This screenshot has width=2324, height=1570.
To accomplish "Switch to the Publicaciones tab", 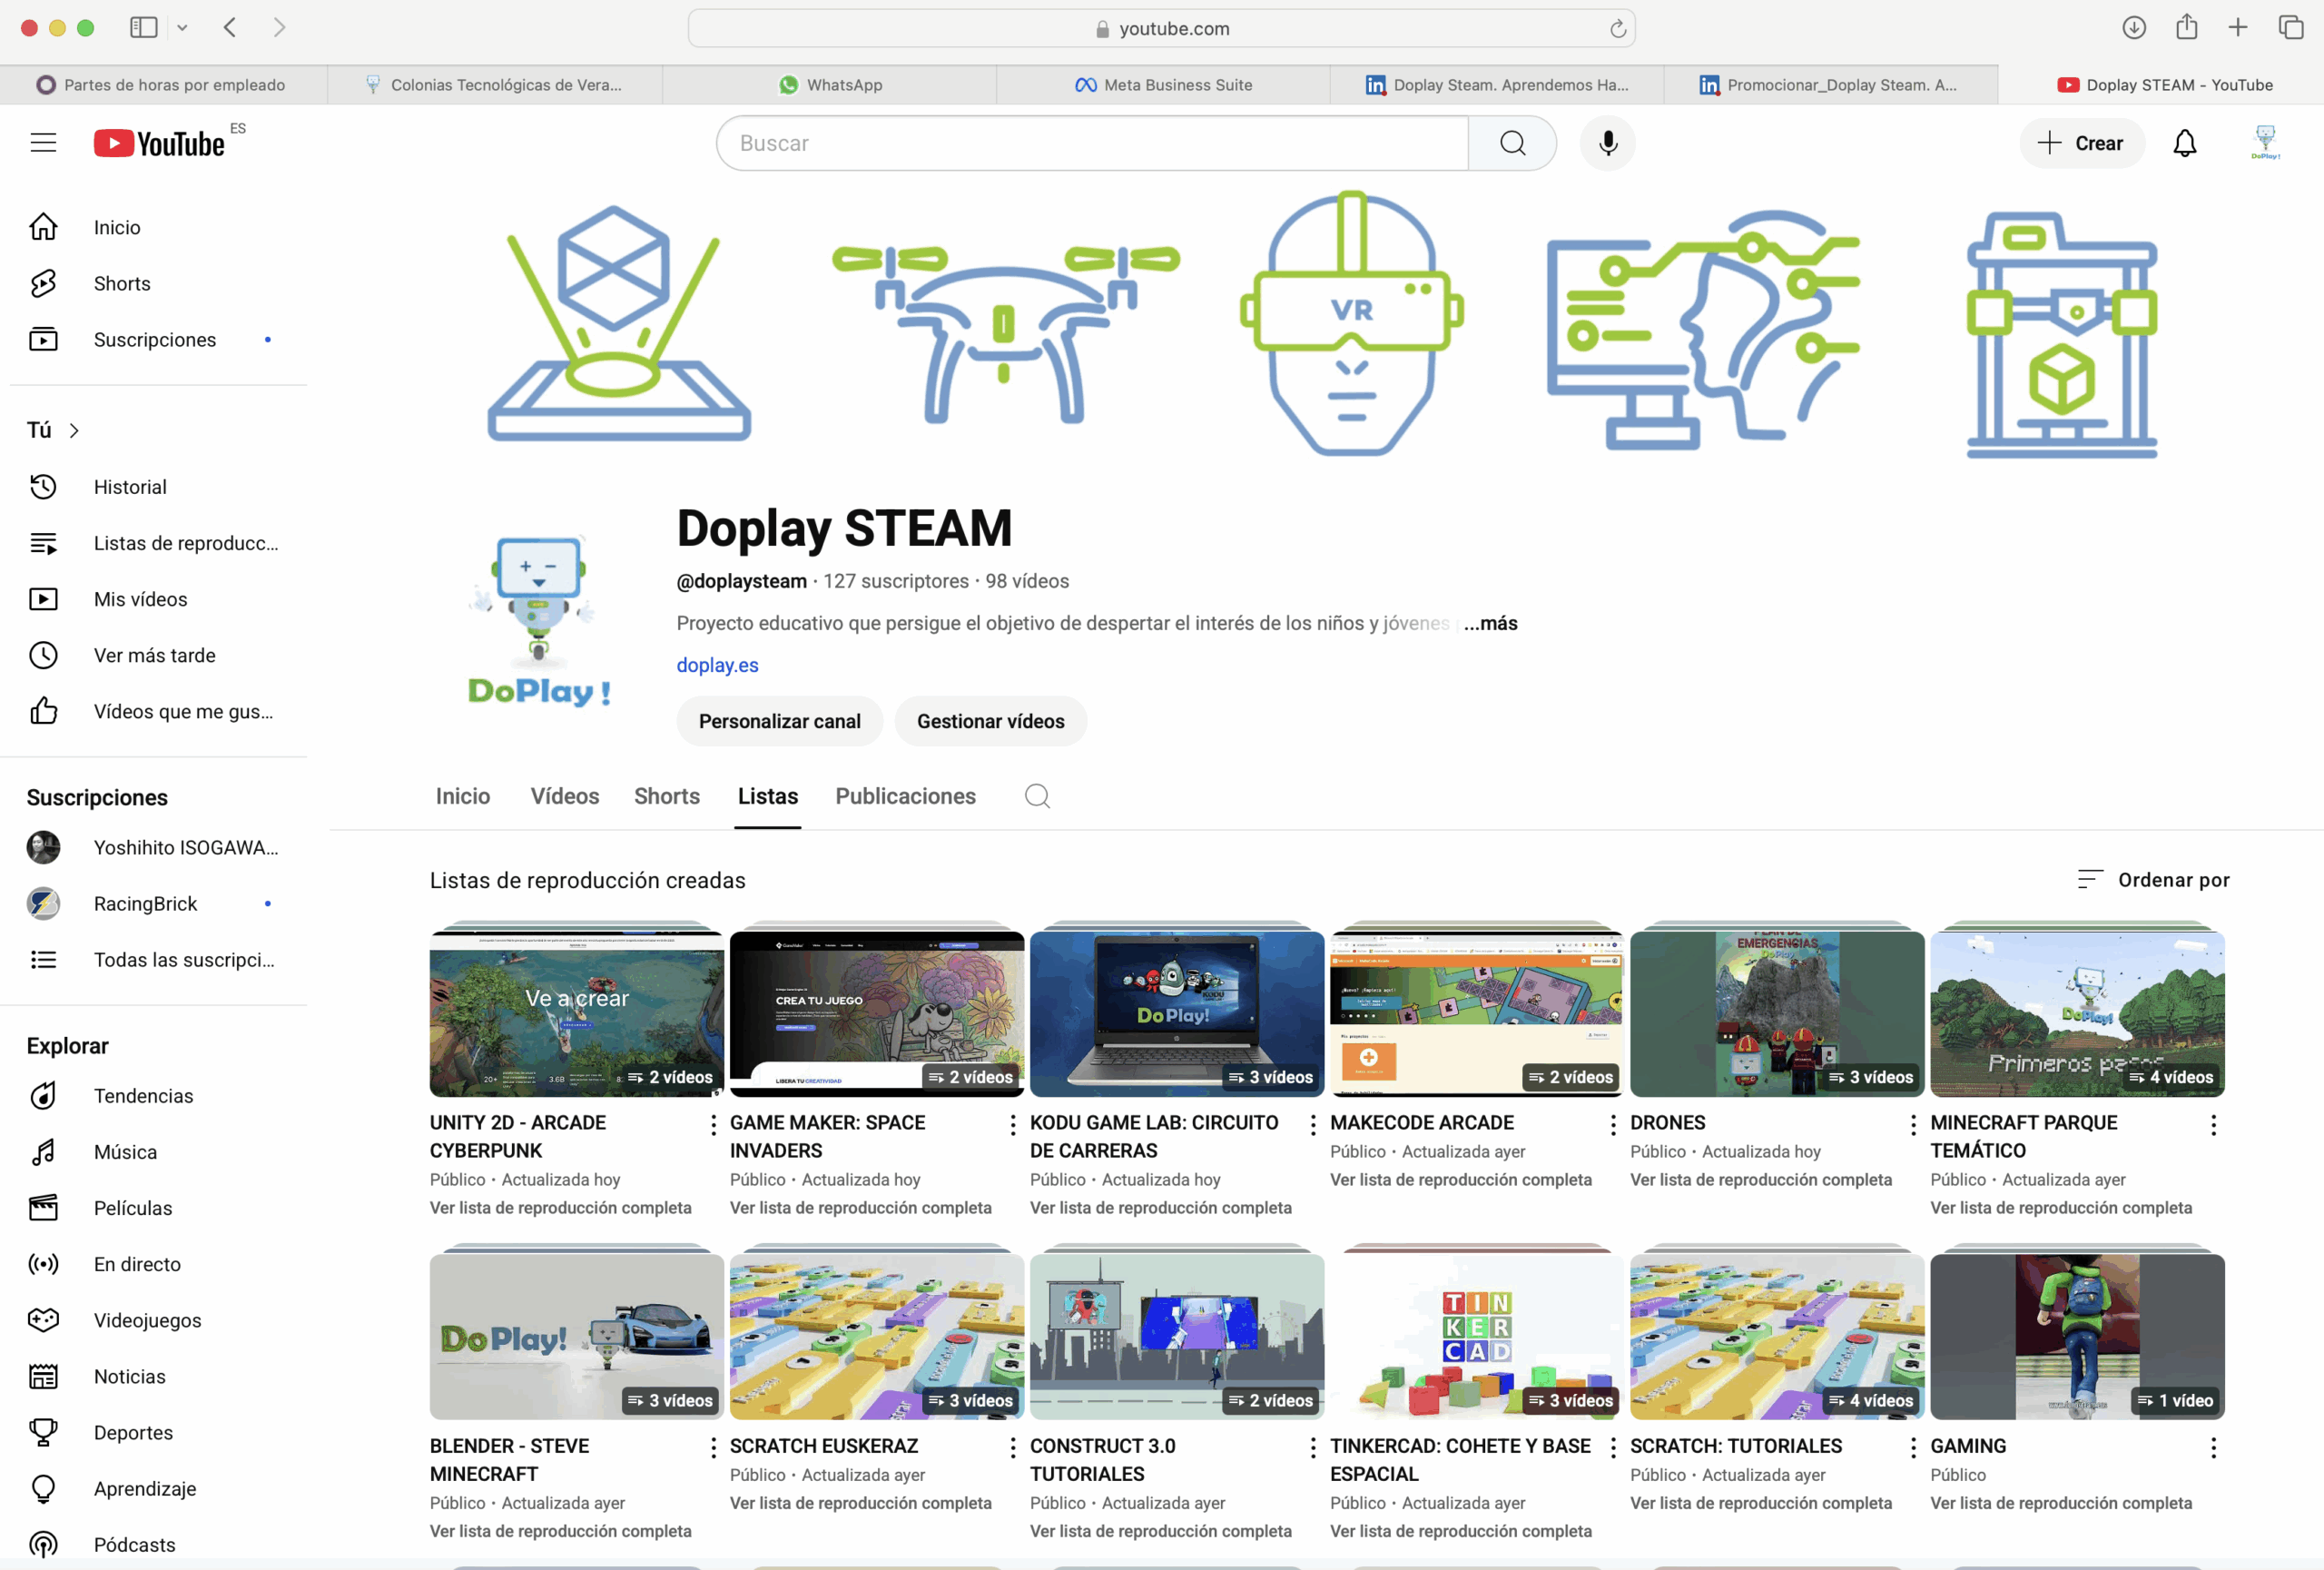I will pos(905,796).
